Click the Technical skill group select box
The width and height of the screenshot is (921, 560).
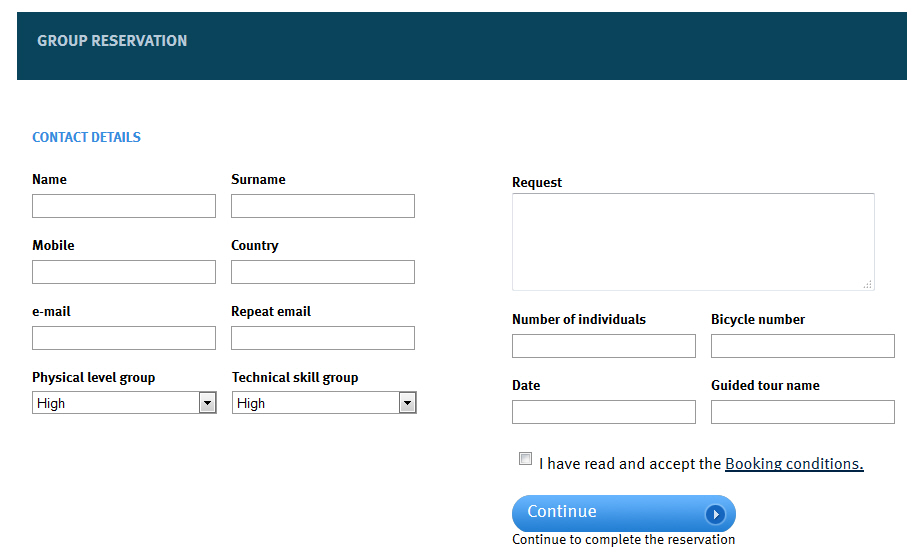tap(324, 403)
